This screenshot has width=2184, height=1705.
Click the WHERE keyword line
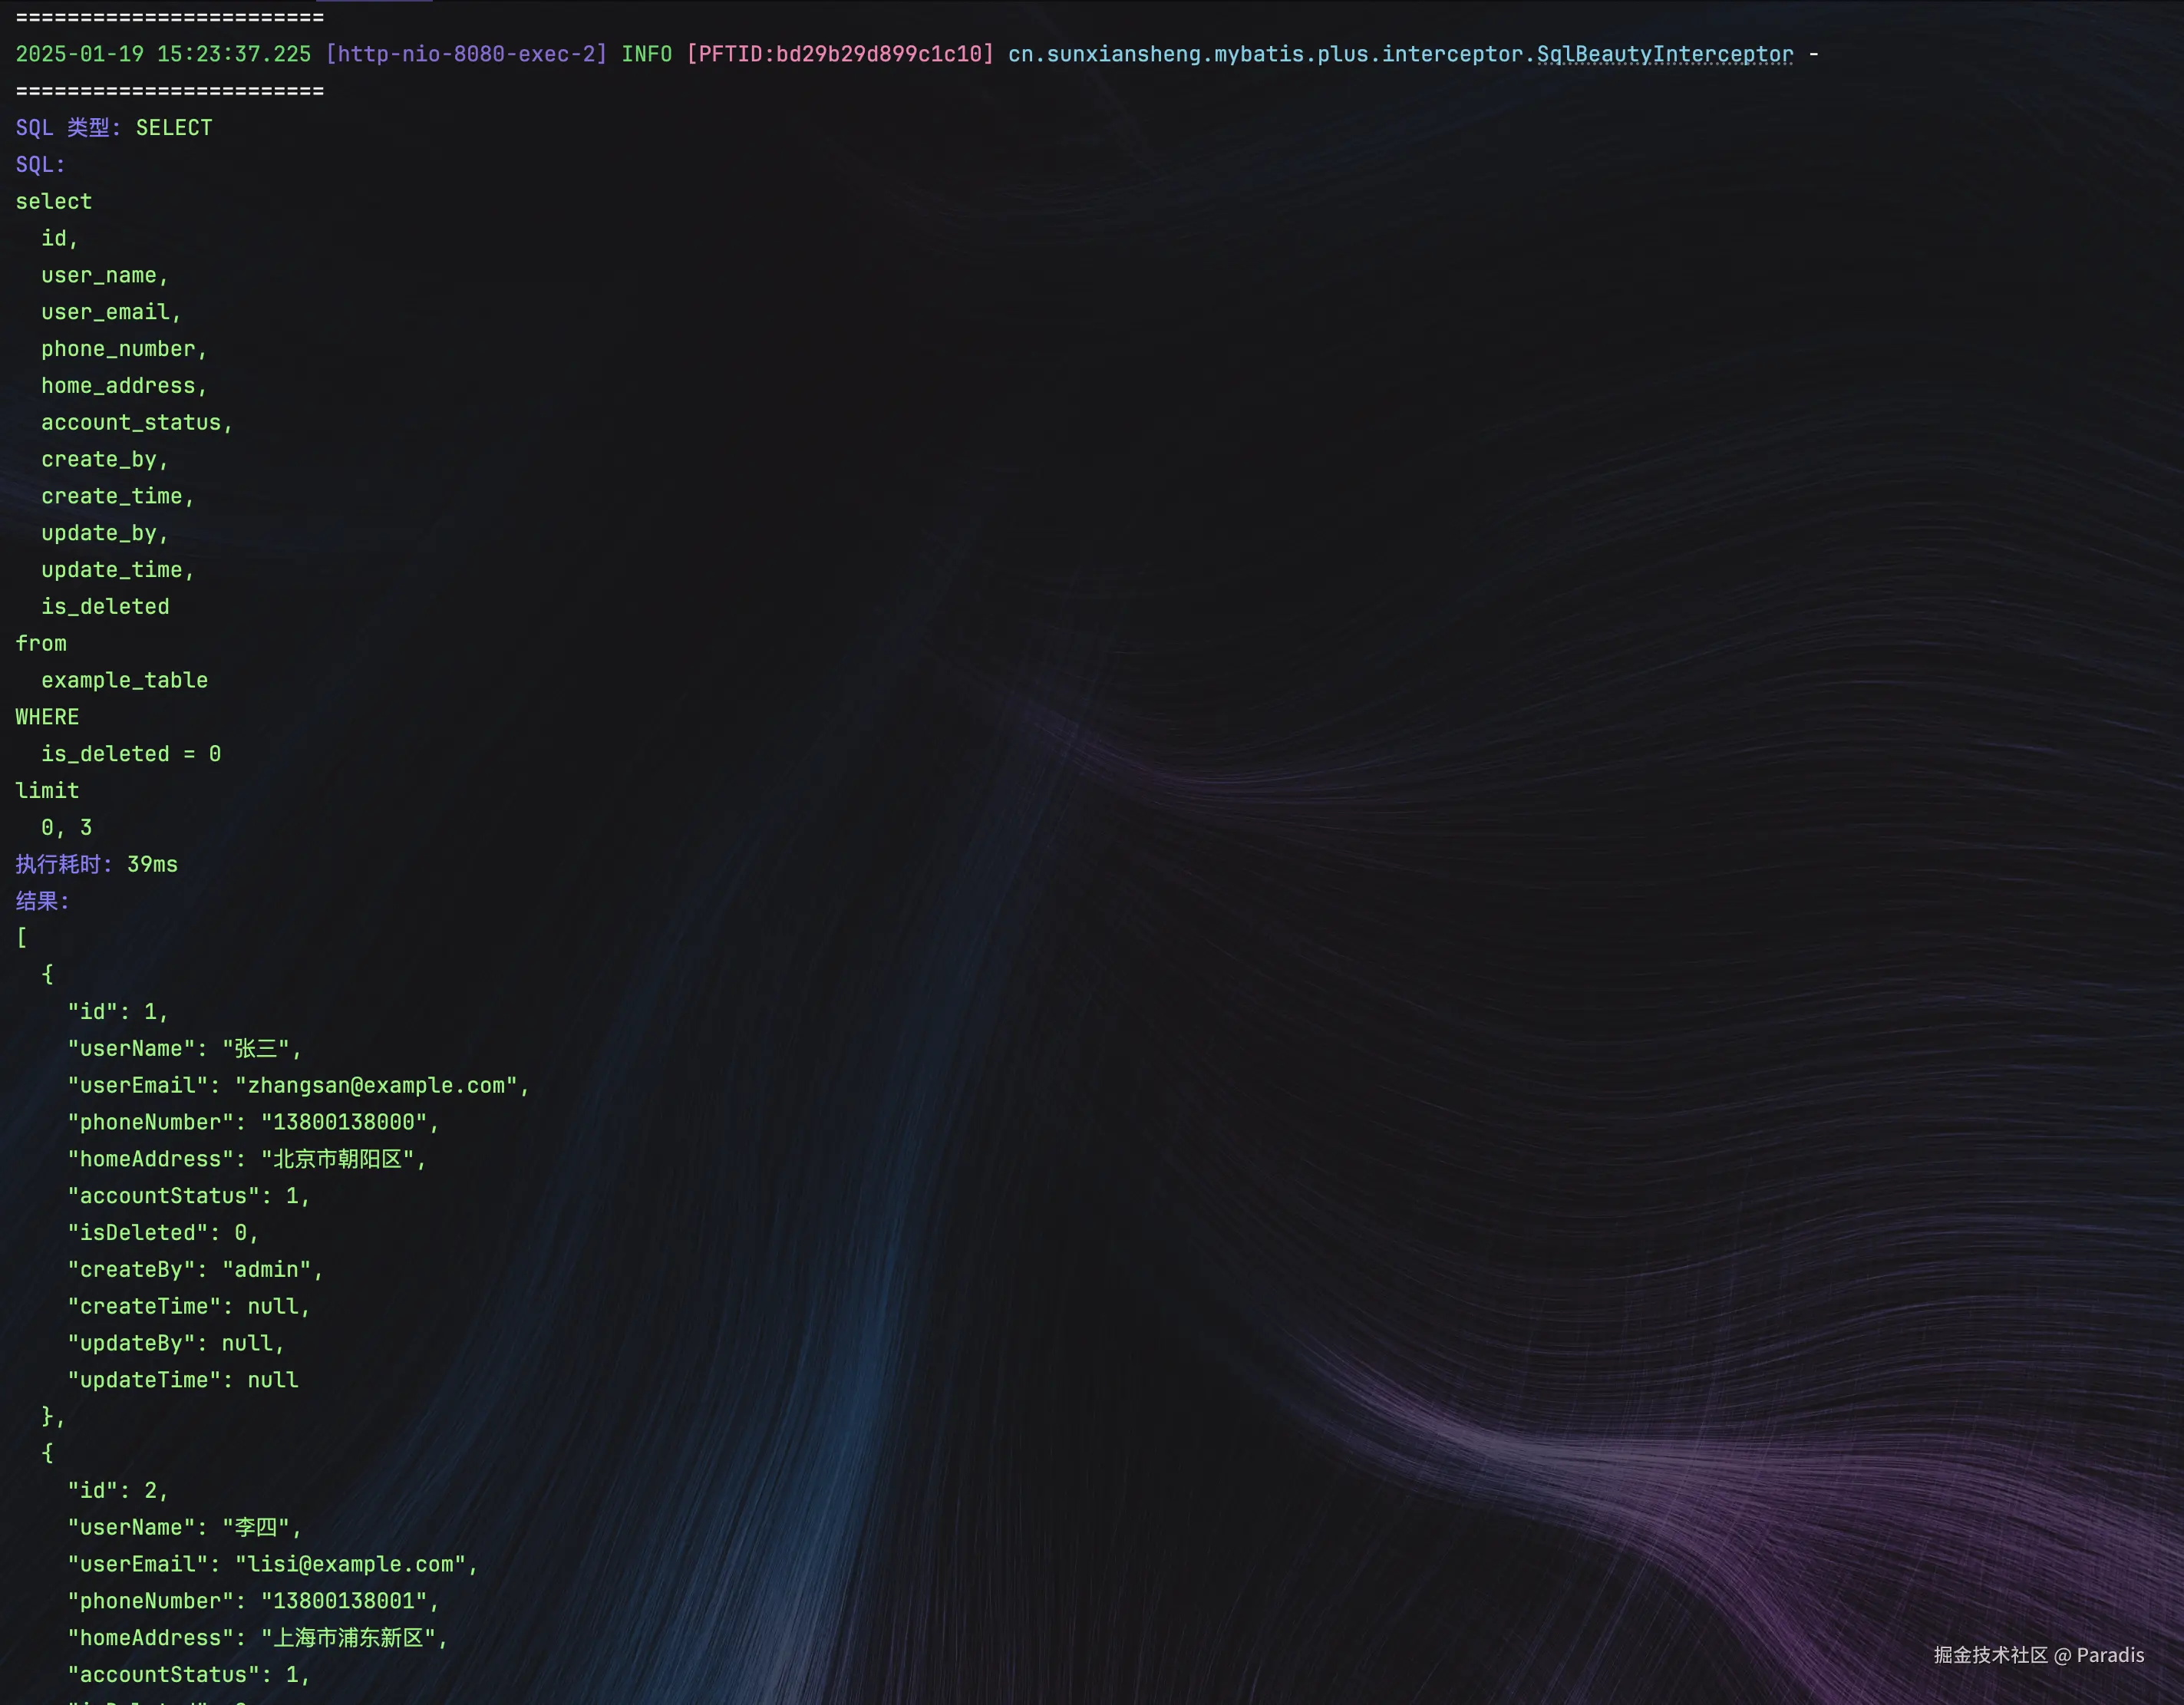tap(47, 717)
